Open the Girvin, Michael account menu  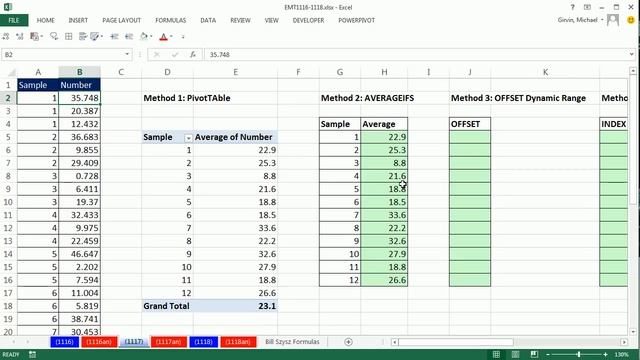coord(580,20)
